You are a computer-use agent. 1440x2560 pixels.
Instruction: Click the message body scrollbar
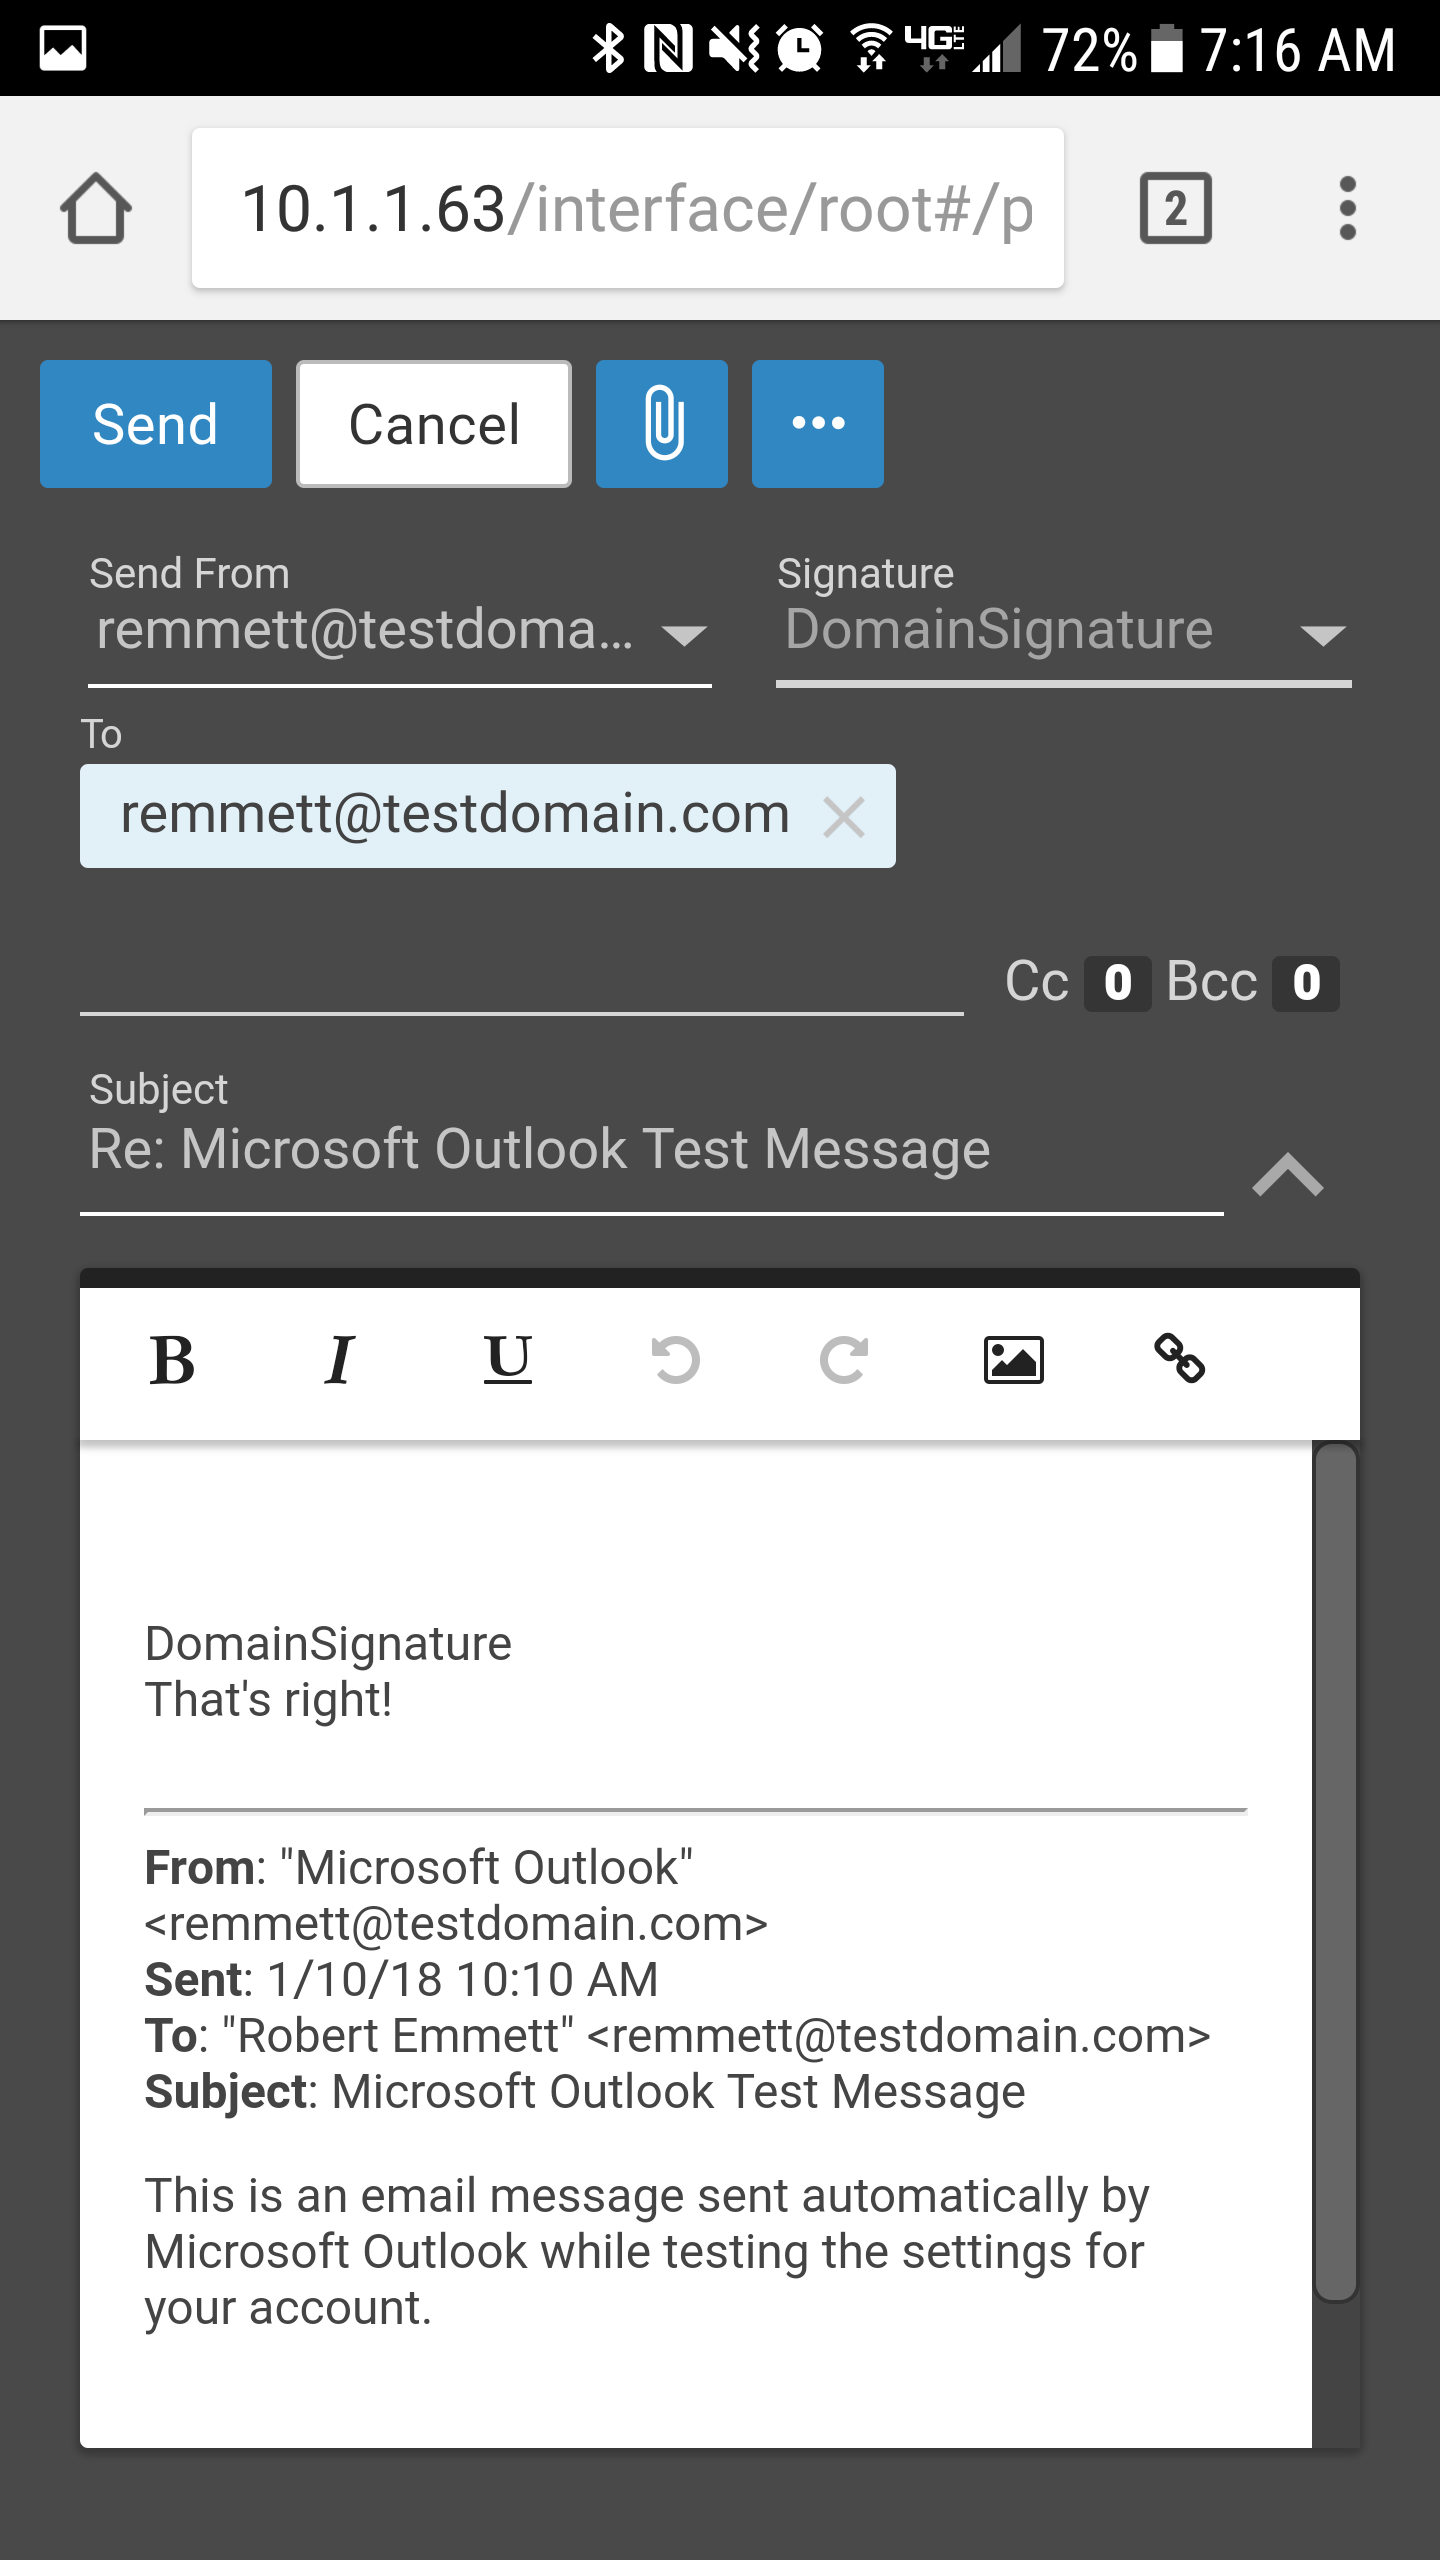(x=1335, y=1870)
